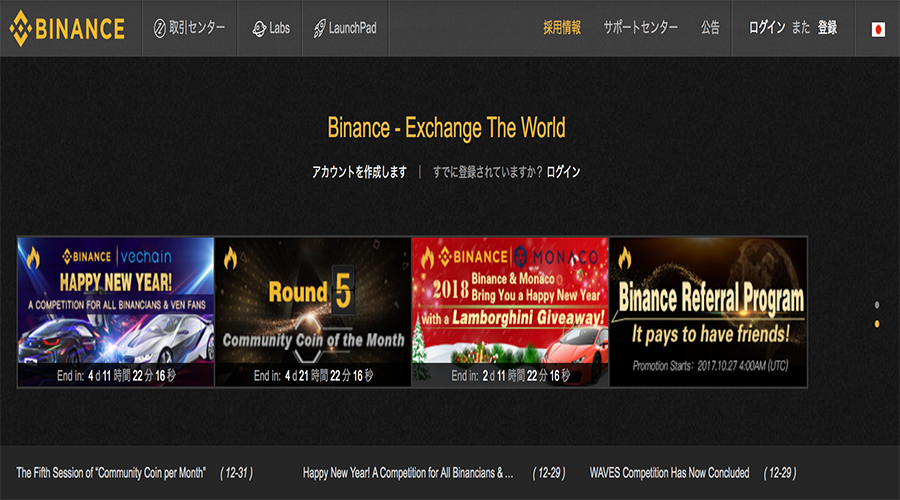The width and height of the screenshot is (900, 500).
Task: Click アカウントを作成します link
Action: tap(359, 172)
